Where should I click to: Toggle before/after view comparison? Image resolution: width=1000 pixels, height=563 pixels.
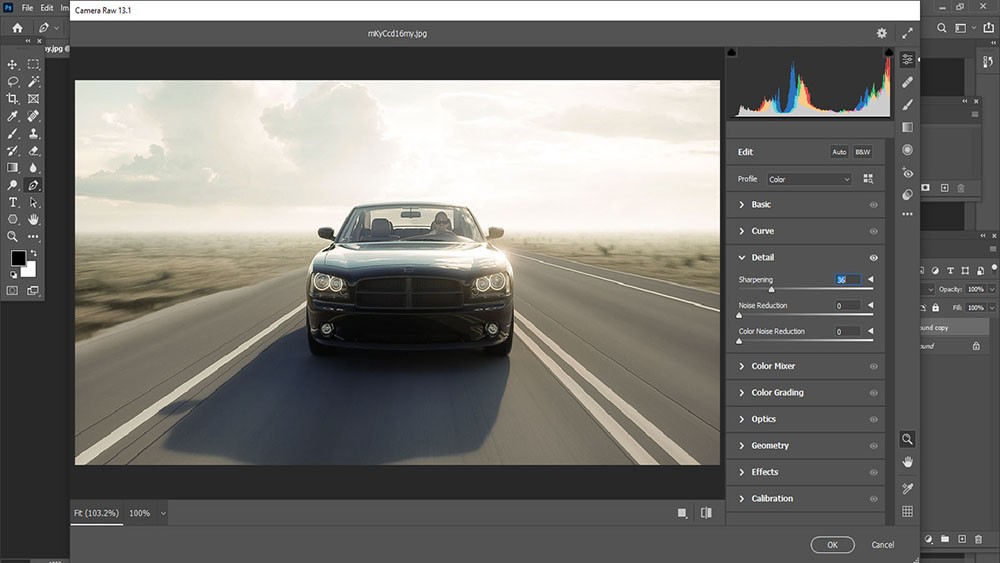pyautogui.click(x=706, y=513)
